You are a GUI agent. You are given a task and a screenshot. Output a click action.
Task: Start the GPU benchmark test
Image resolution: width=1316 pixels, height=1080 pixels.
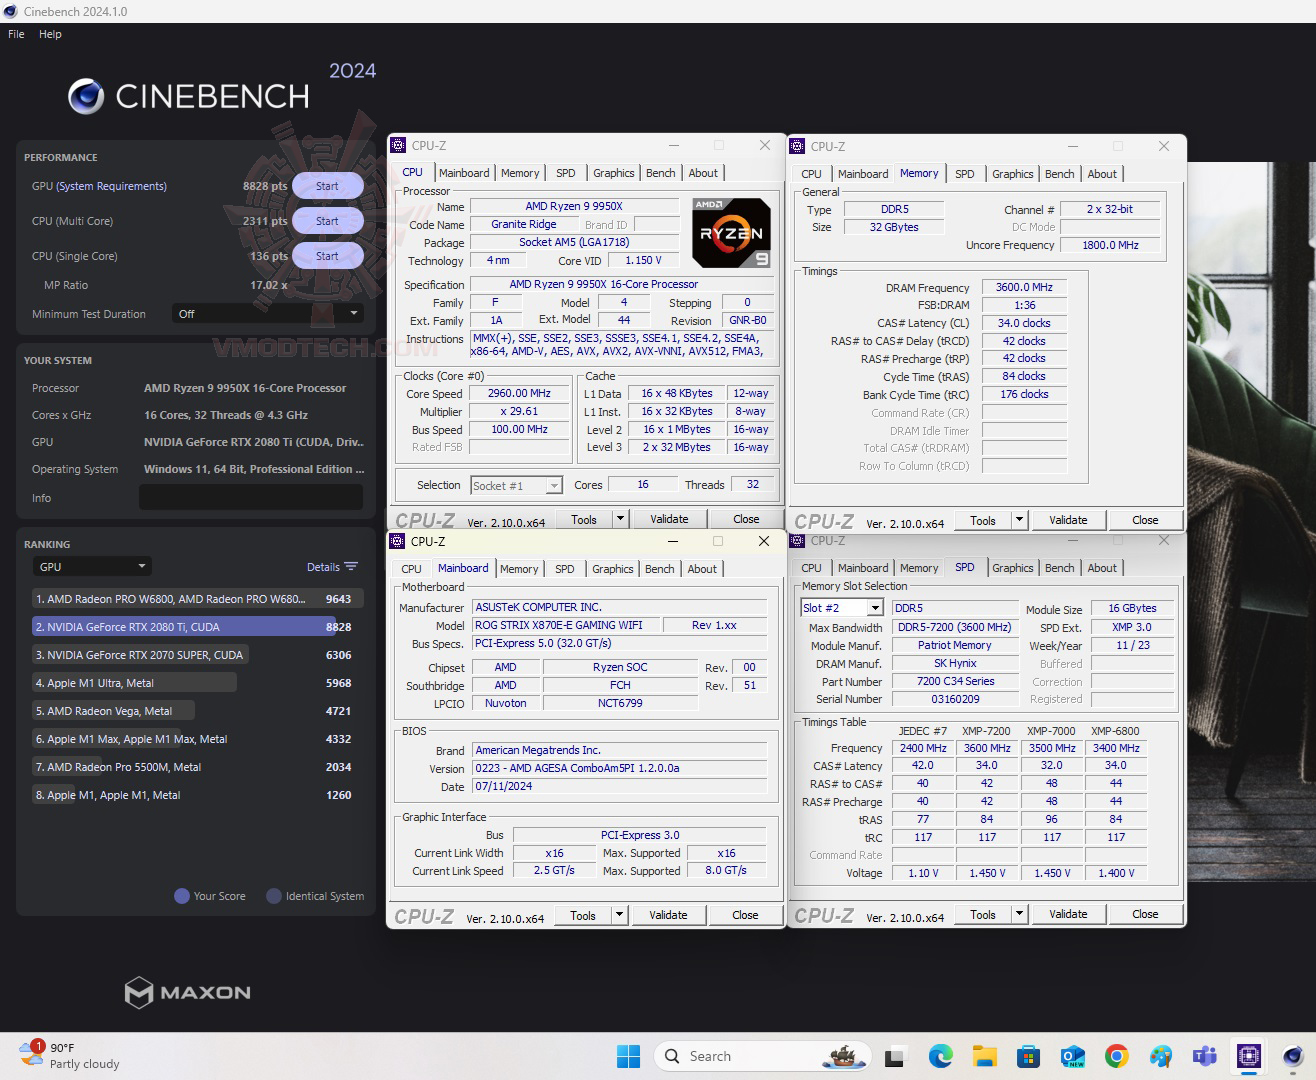pos(327,185)
